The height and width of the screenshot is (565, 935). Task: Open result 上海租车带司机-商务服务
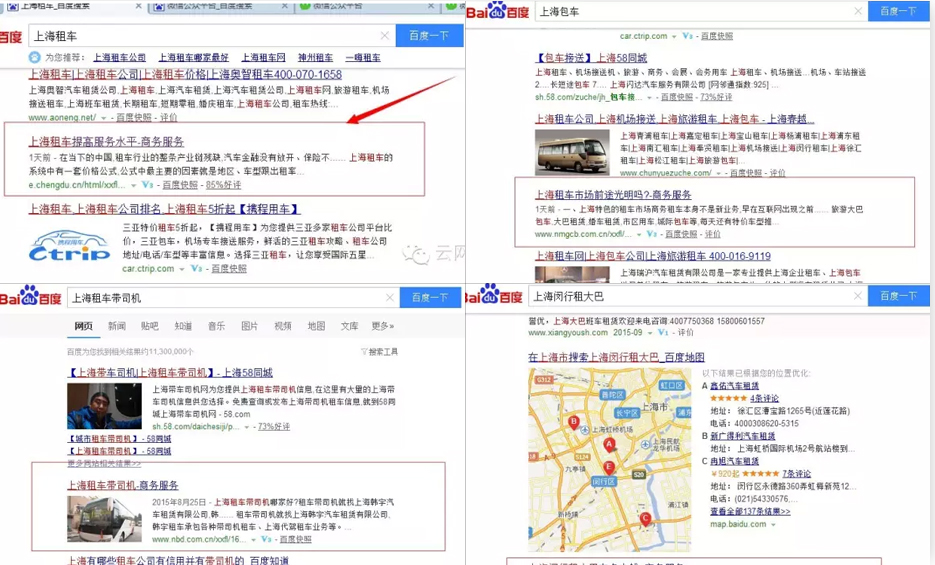[x=123, y=485]
